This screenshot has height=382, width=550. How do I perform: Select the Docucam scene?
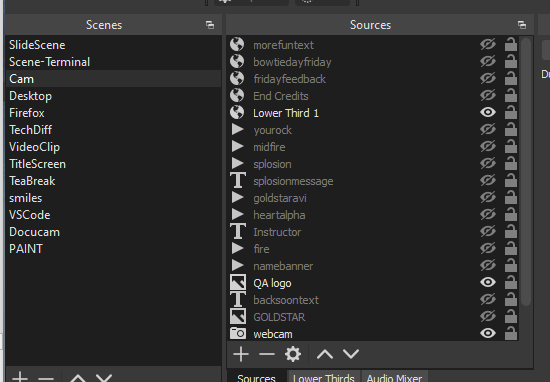click(x=114, y=232)
